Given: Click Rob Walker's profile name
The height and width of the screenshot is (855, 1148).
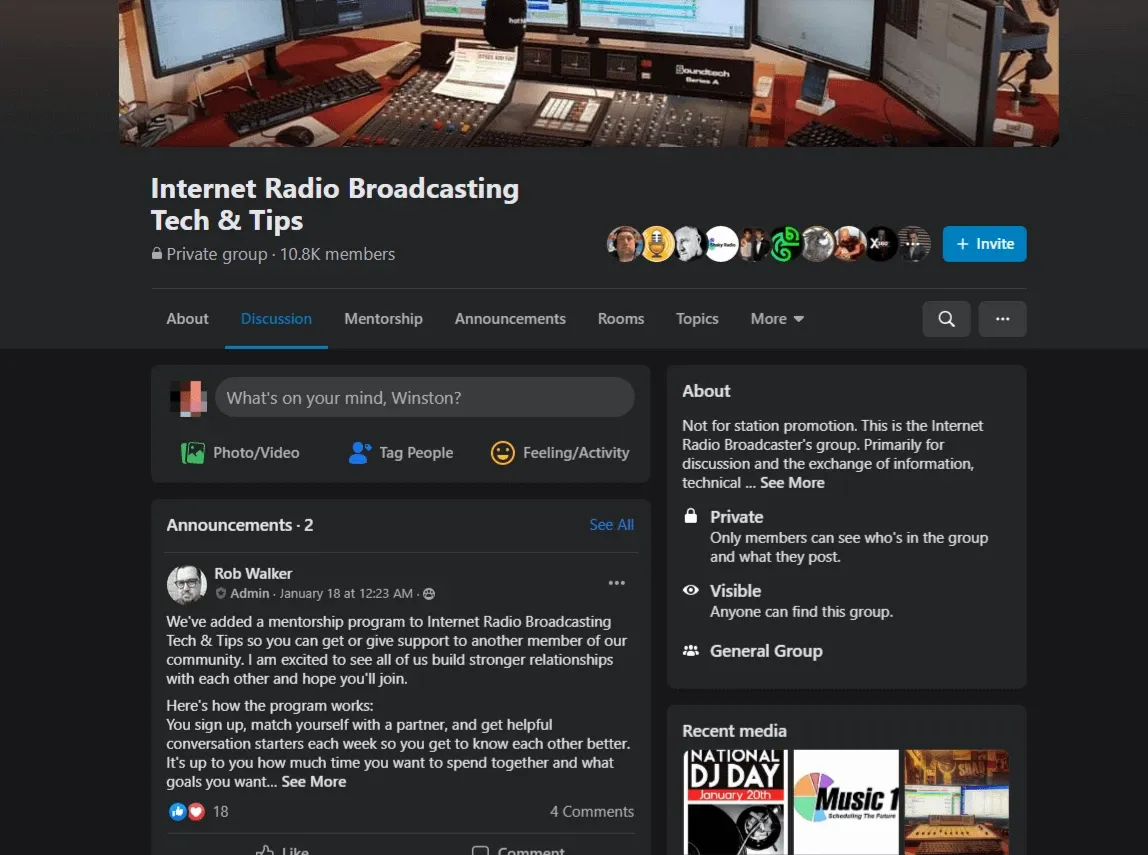Looking at the screenshot, I should (253, 573).
